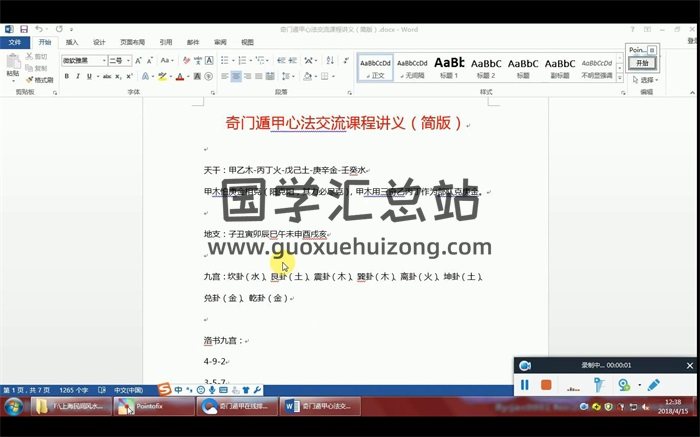Click the Format Painter (格式刷) button
Screen dimensions: 700x437
[x=41, y=80]
